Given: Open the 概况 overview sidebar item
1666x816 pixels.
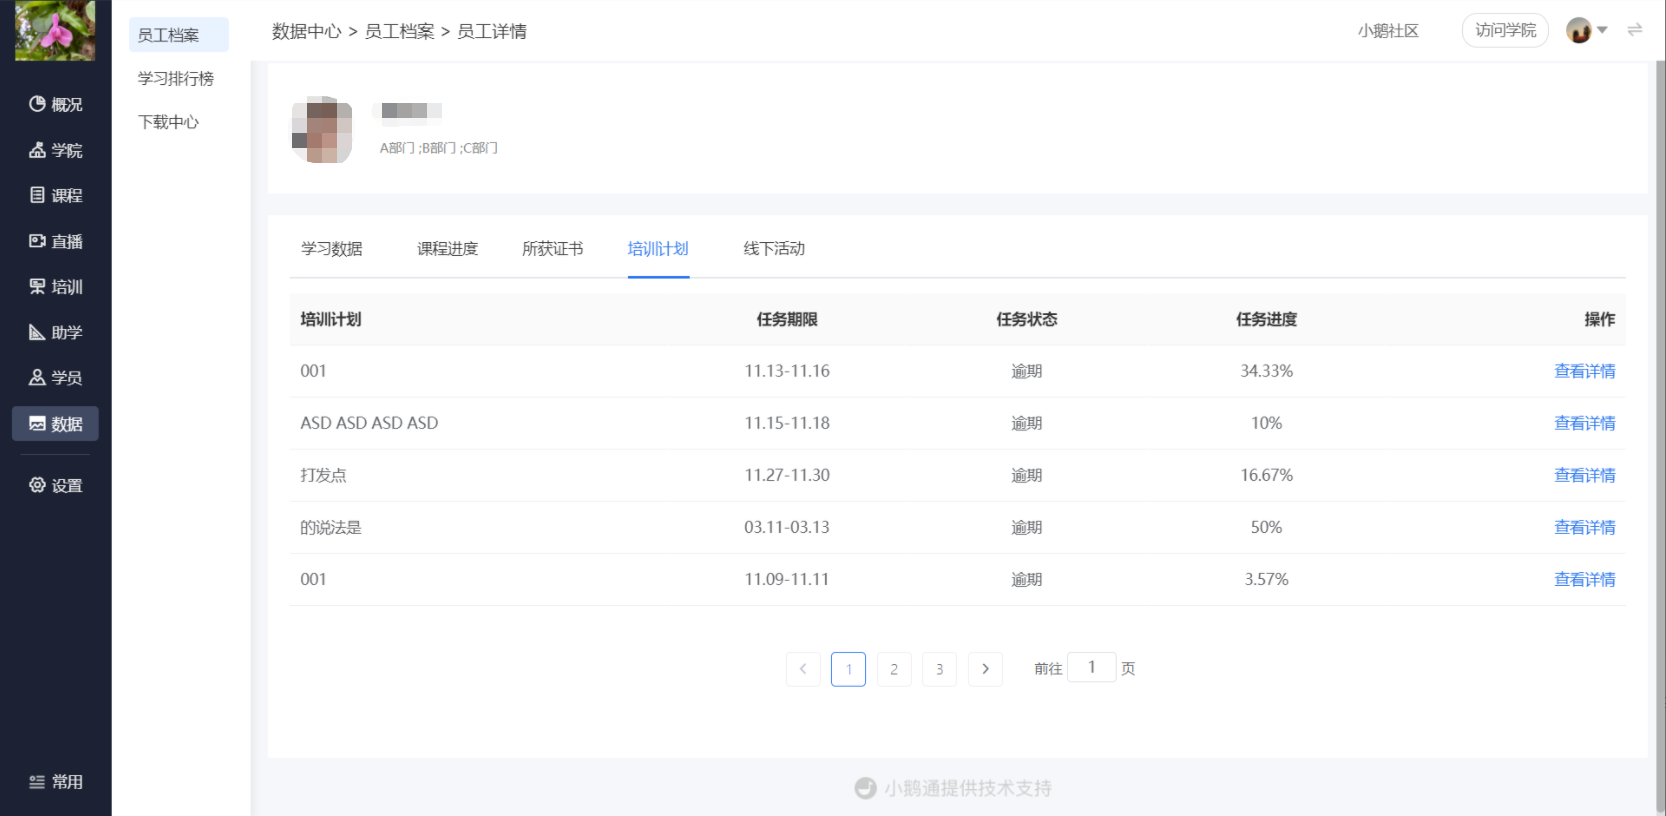Looking at the screenshot, I should (55, 104).
